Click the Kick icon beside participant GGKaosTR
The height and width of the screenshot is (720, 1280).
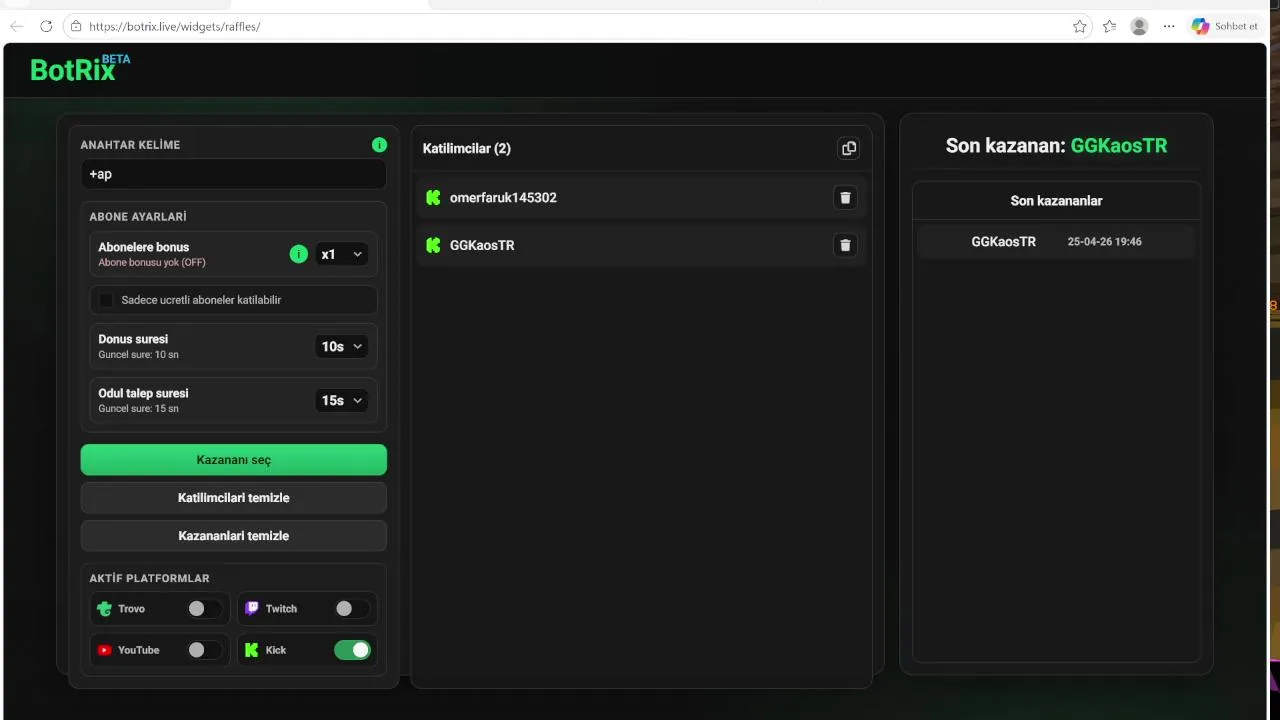433,245
